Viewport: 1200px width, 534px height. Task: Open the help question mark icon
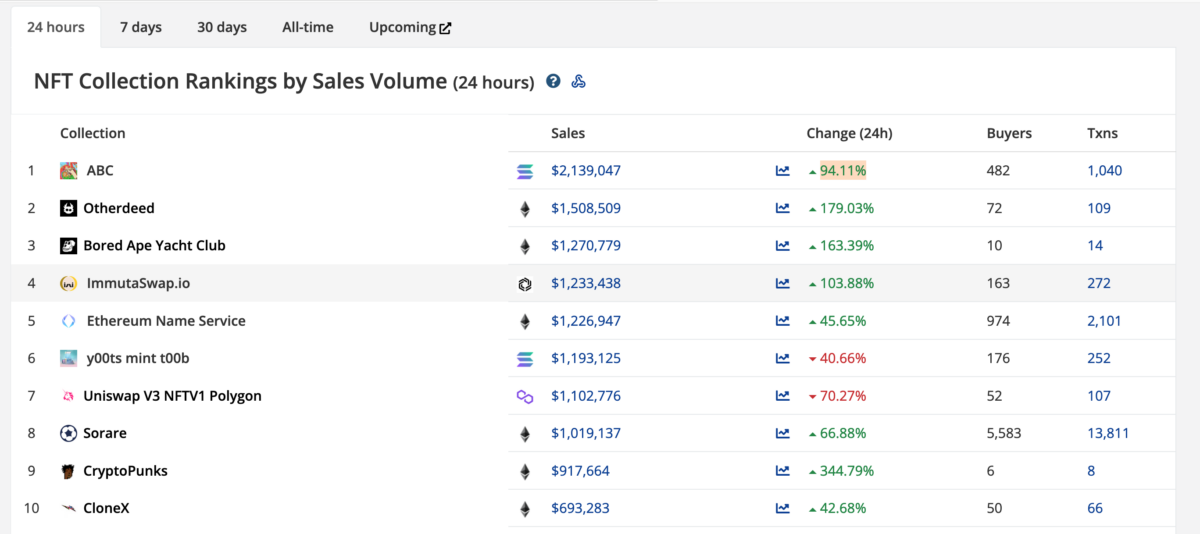coord(553,82)
